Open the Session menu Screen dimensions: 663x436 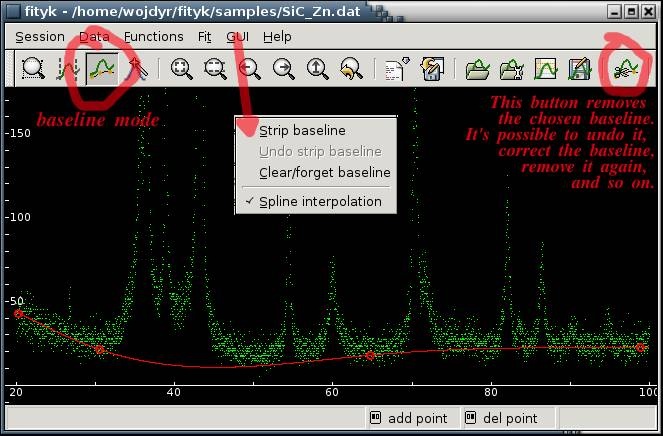40,37
